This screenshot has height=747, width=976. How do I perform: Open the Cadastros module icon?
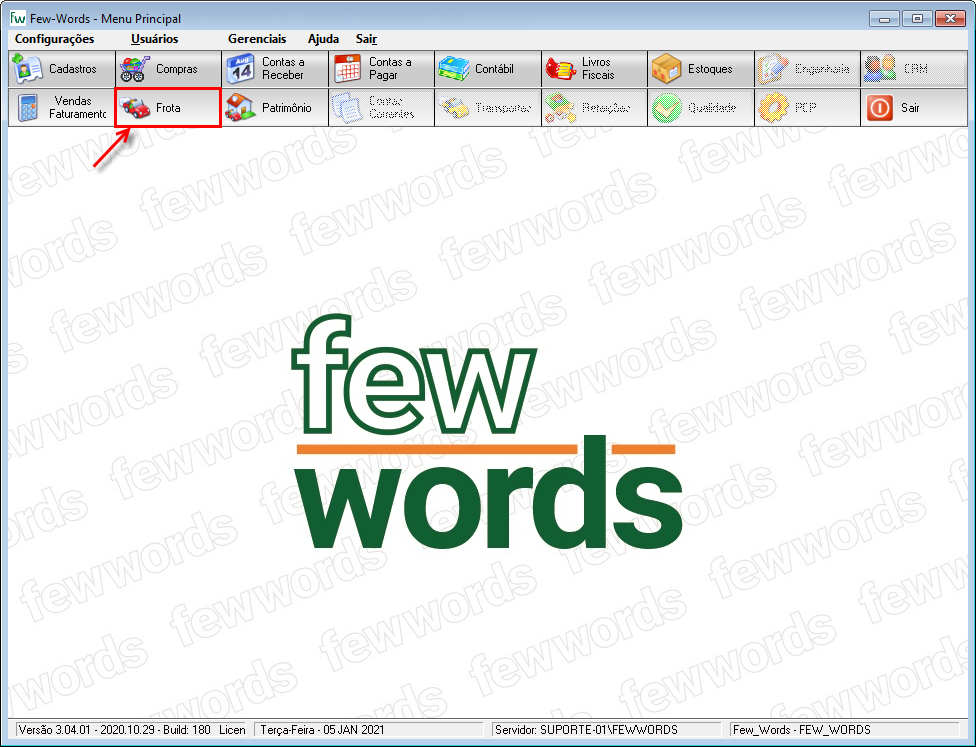pos(28,68)
